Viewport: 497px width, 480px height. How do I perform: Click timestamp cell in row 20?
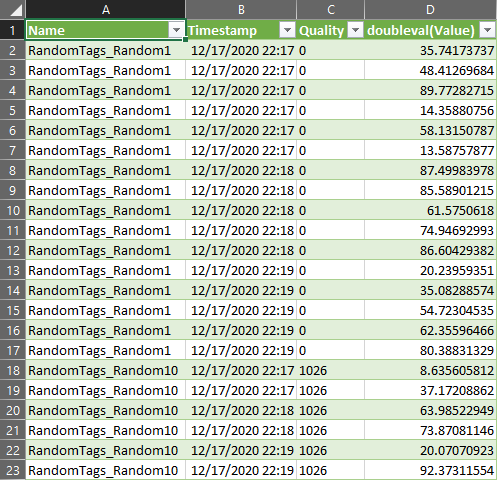point(241,410)
